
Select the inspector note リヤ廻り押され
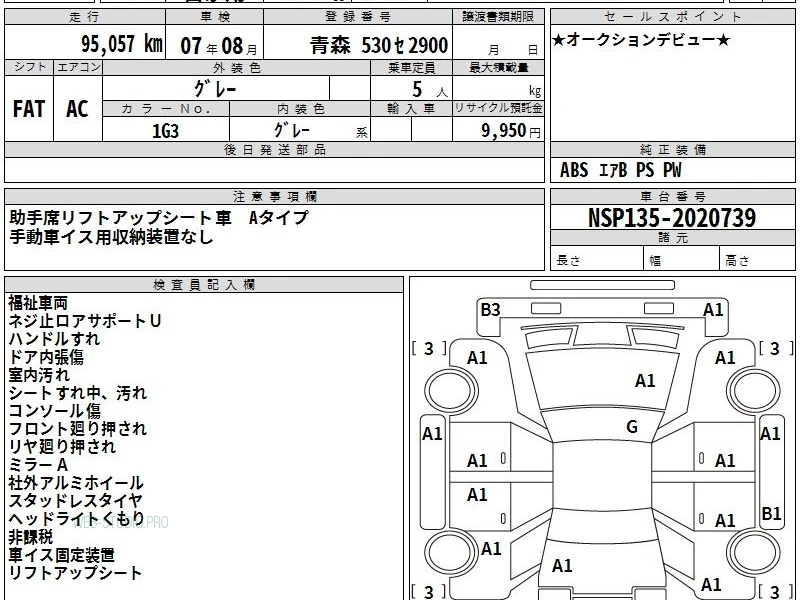coord(62,446)
